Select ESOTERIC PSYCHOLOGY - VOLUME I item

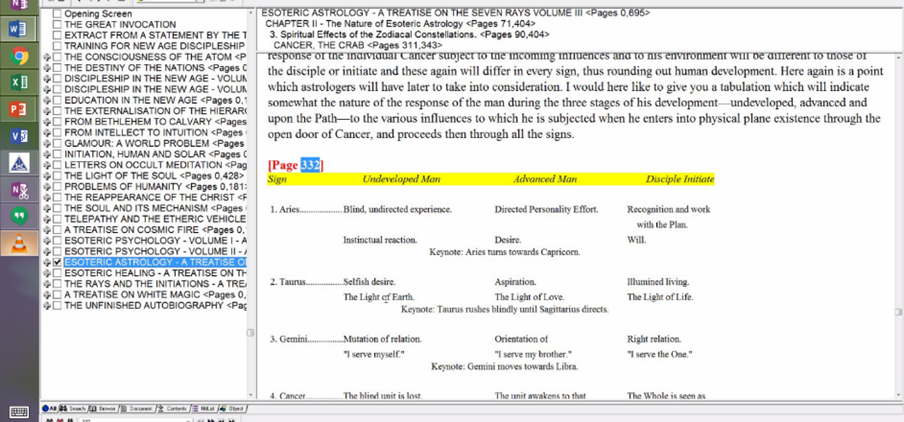[x=156, y=240]
